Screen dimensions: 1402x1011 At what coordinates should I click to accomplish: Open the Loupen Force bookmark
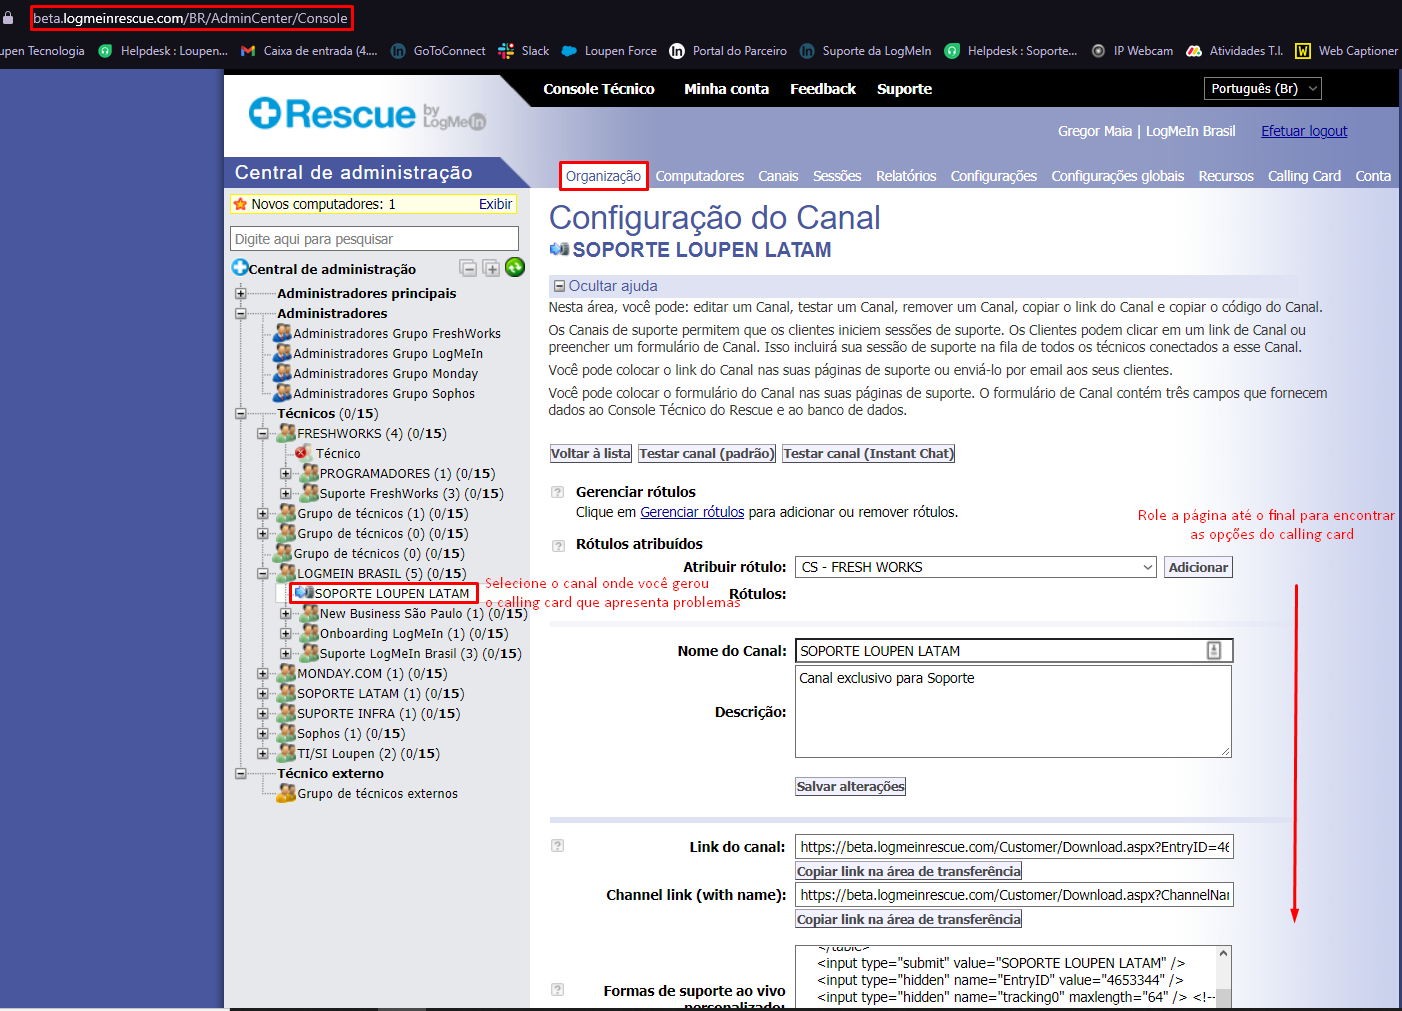[609, 51]
